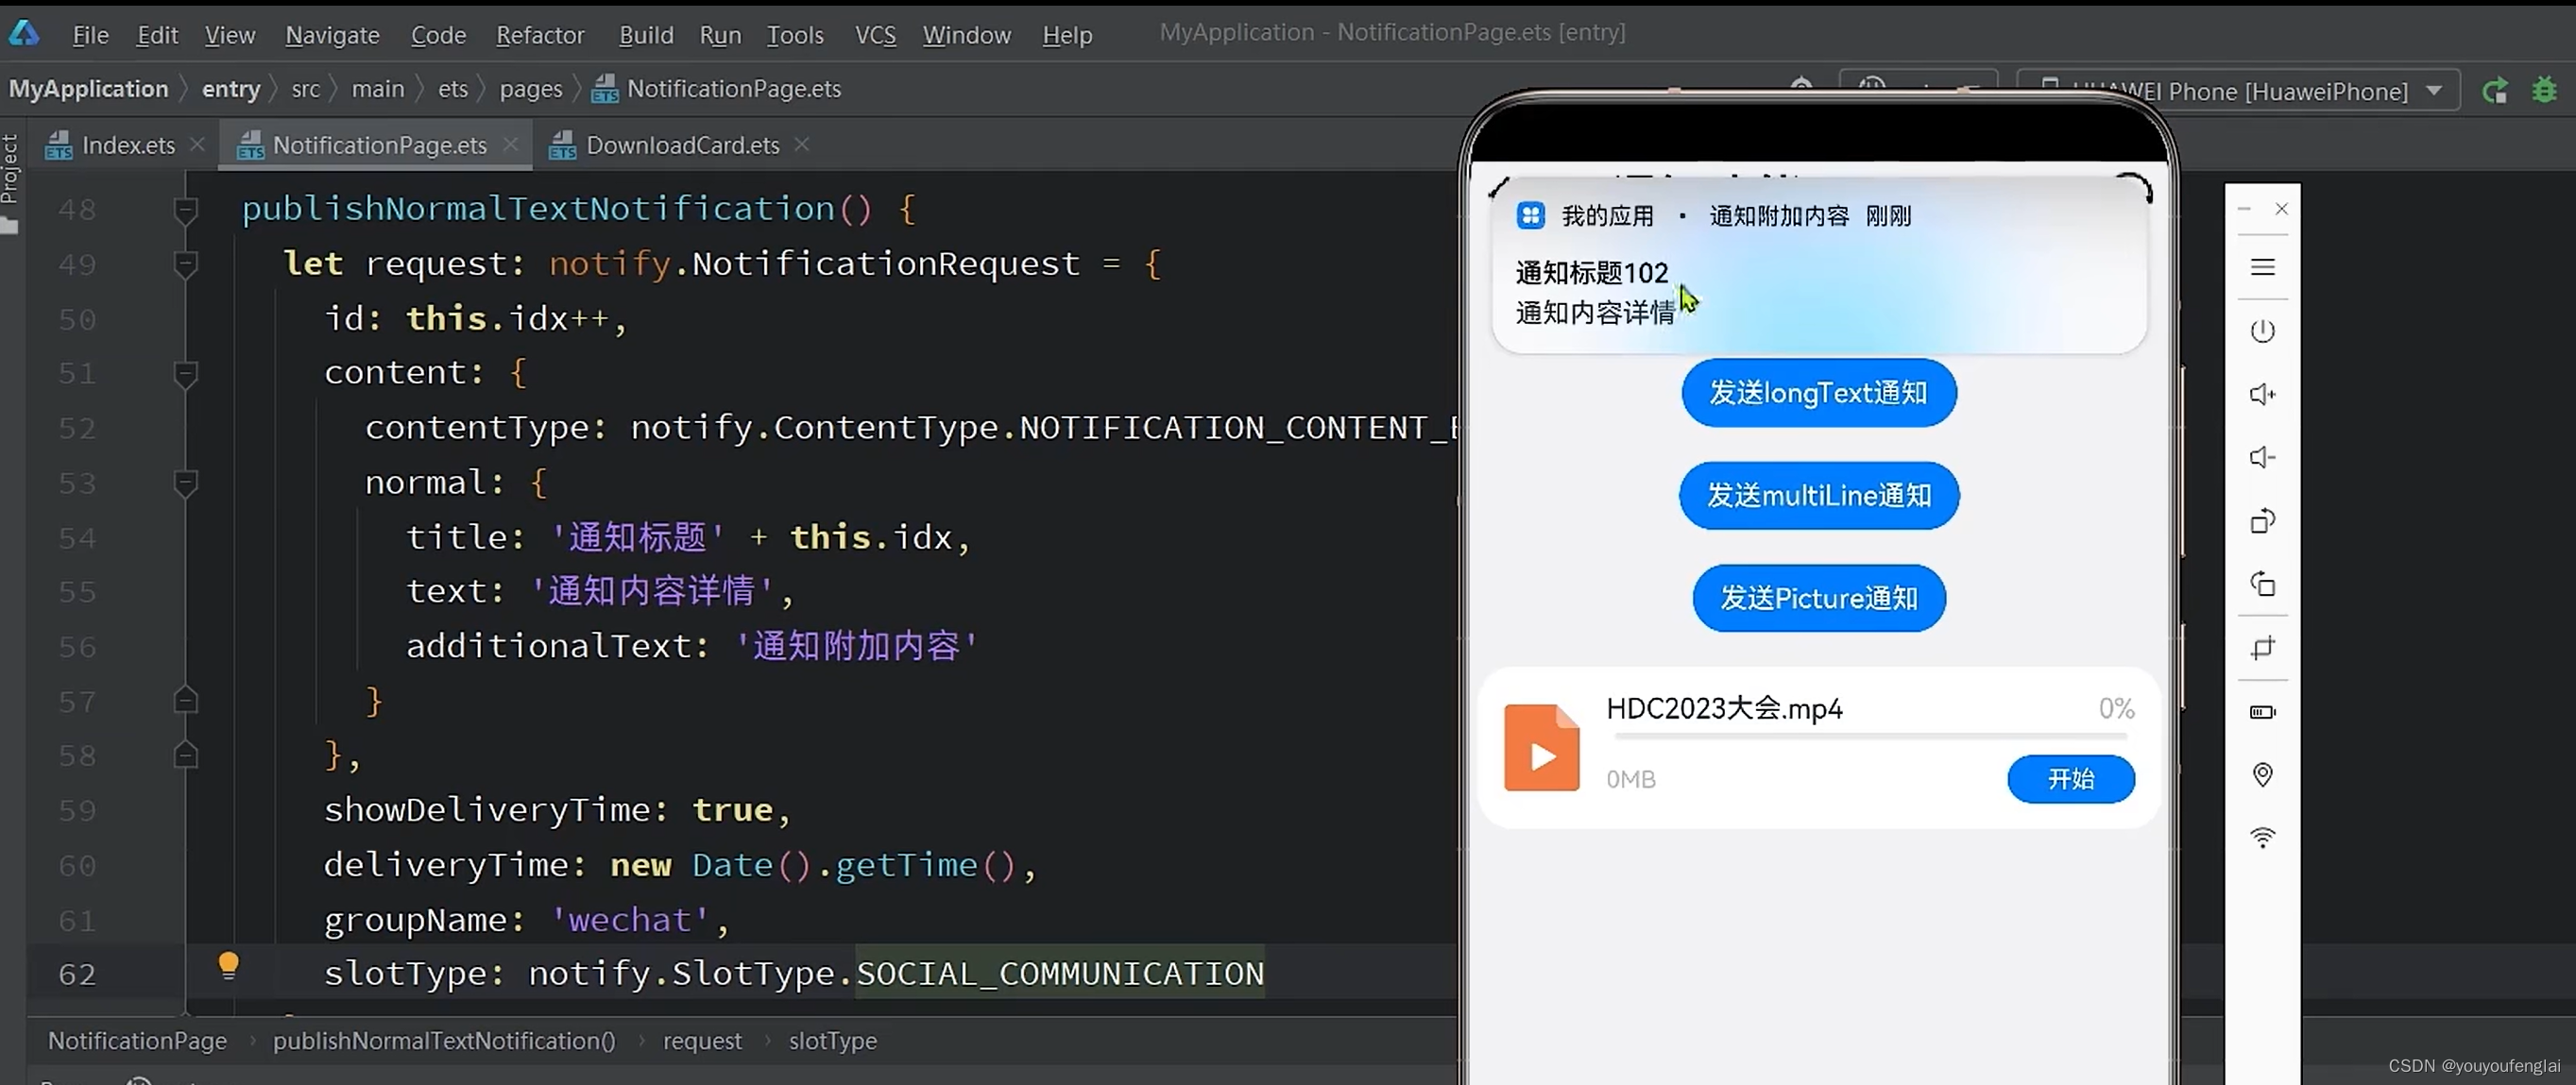
Task: Click line number 55 in gutter
Action: tap(77, 592)
